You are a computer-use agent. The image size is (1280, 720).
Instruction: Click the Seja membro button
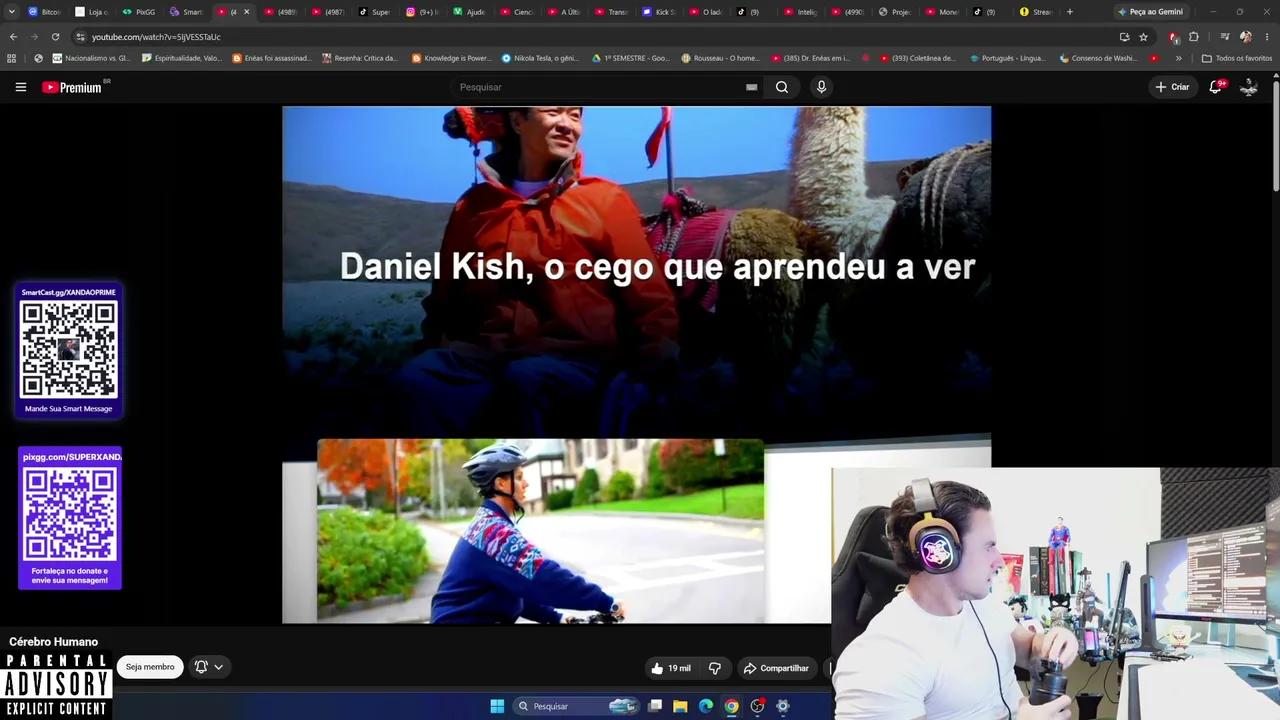point(150,667)
